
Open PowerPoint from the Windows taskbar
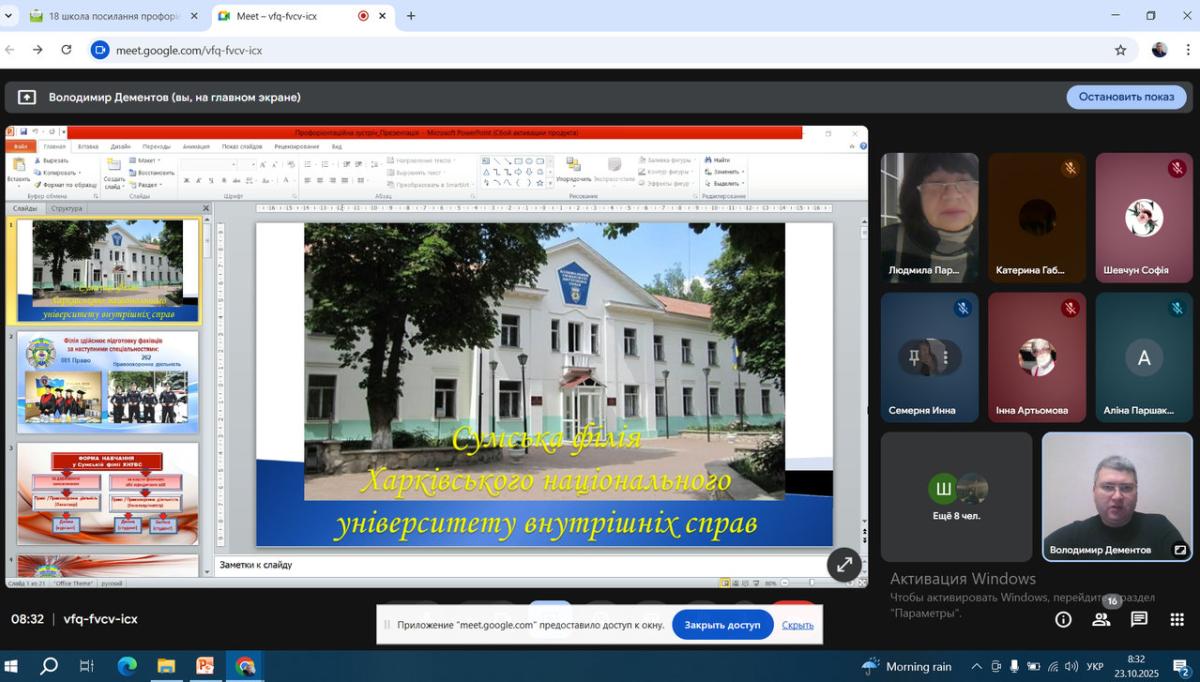pos(205,666)
